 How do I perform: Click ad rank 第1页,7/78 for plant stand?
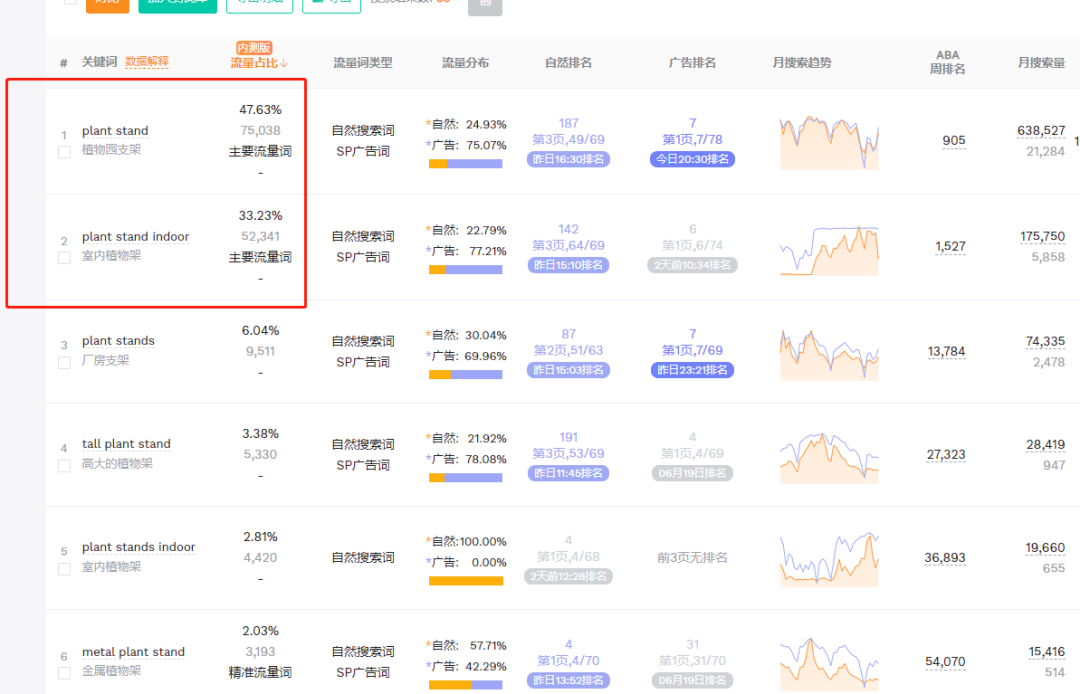pyautogui.click(x=692, y=140)
